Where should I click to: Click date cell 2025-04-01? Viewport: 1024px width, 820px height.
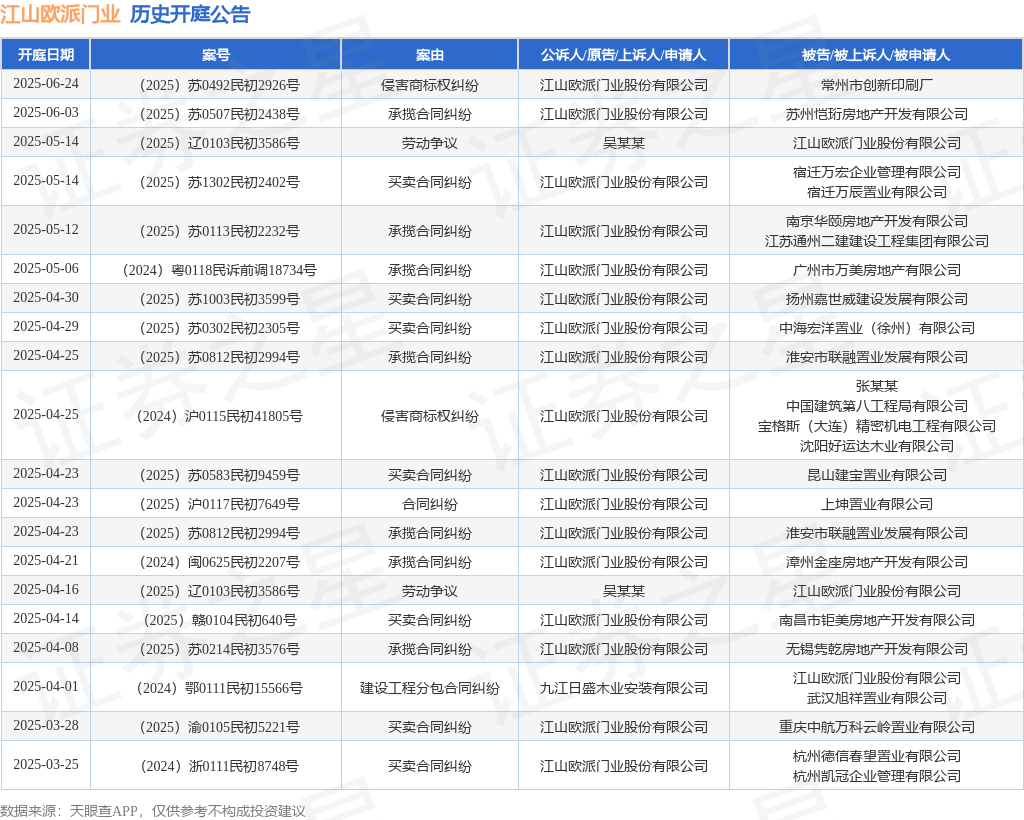click(x=46, y=687)
